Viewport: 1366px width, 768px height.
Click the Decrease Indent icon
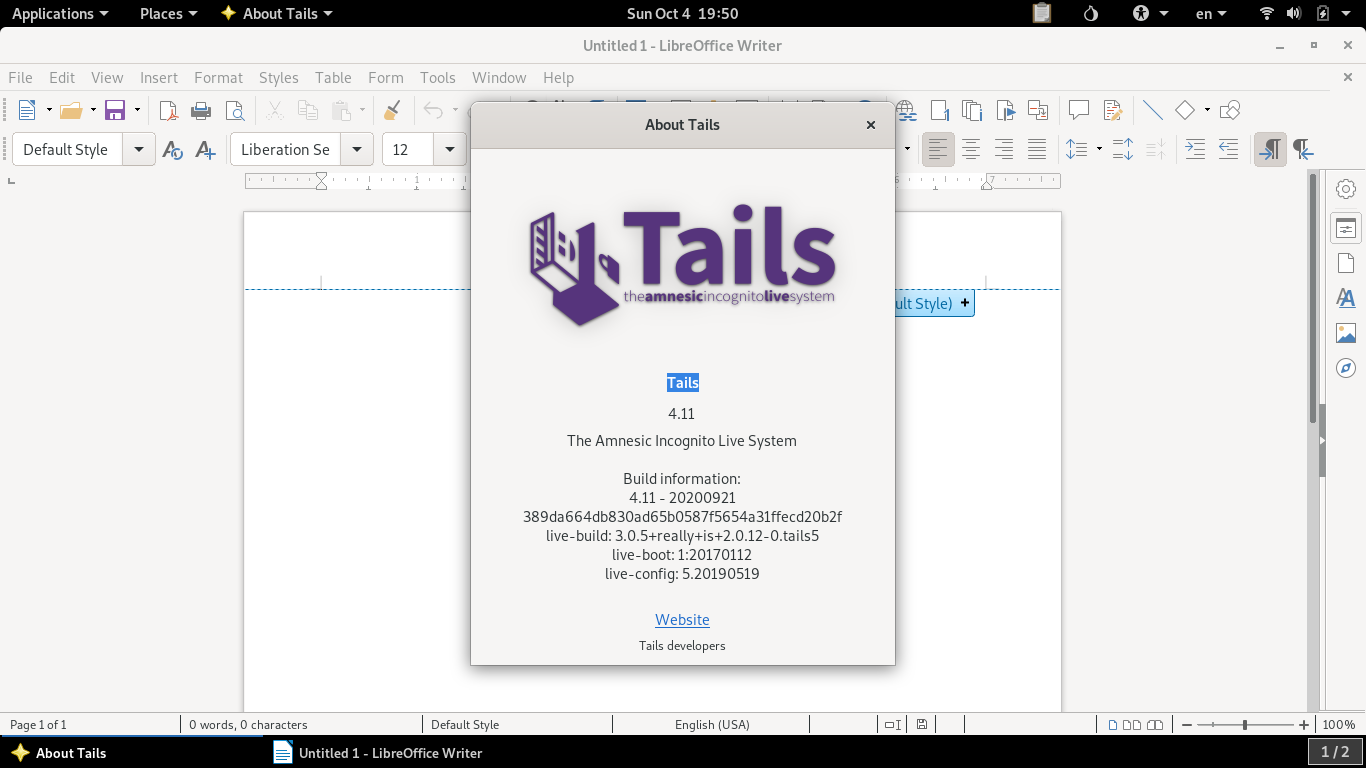(x=1228, y=150)
